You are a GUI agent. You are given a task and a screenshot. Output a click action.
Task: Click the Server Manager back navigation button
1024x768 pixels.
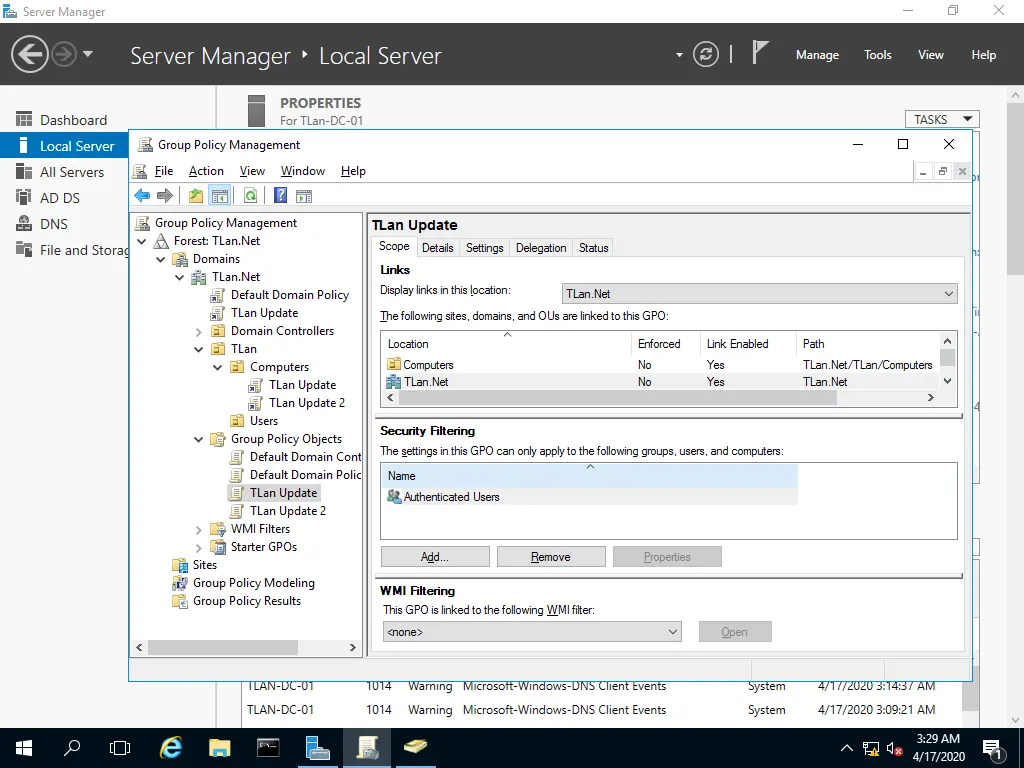29,54
